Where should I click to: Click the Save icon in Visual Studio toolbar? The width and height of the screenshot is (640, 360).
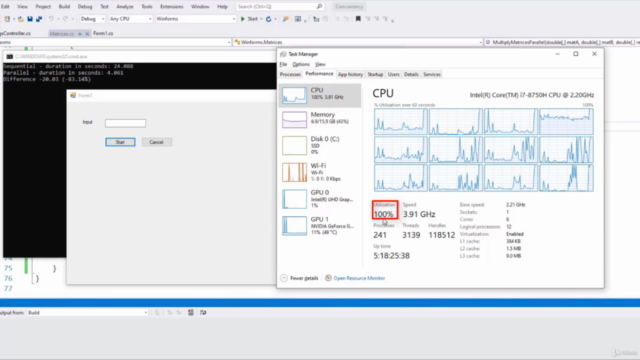pos(30,19)
